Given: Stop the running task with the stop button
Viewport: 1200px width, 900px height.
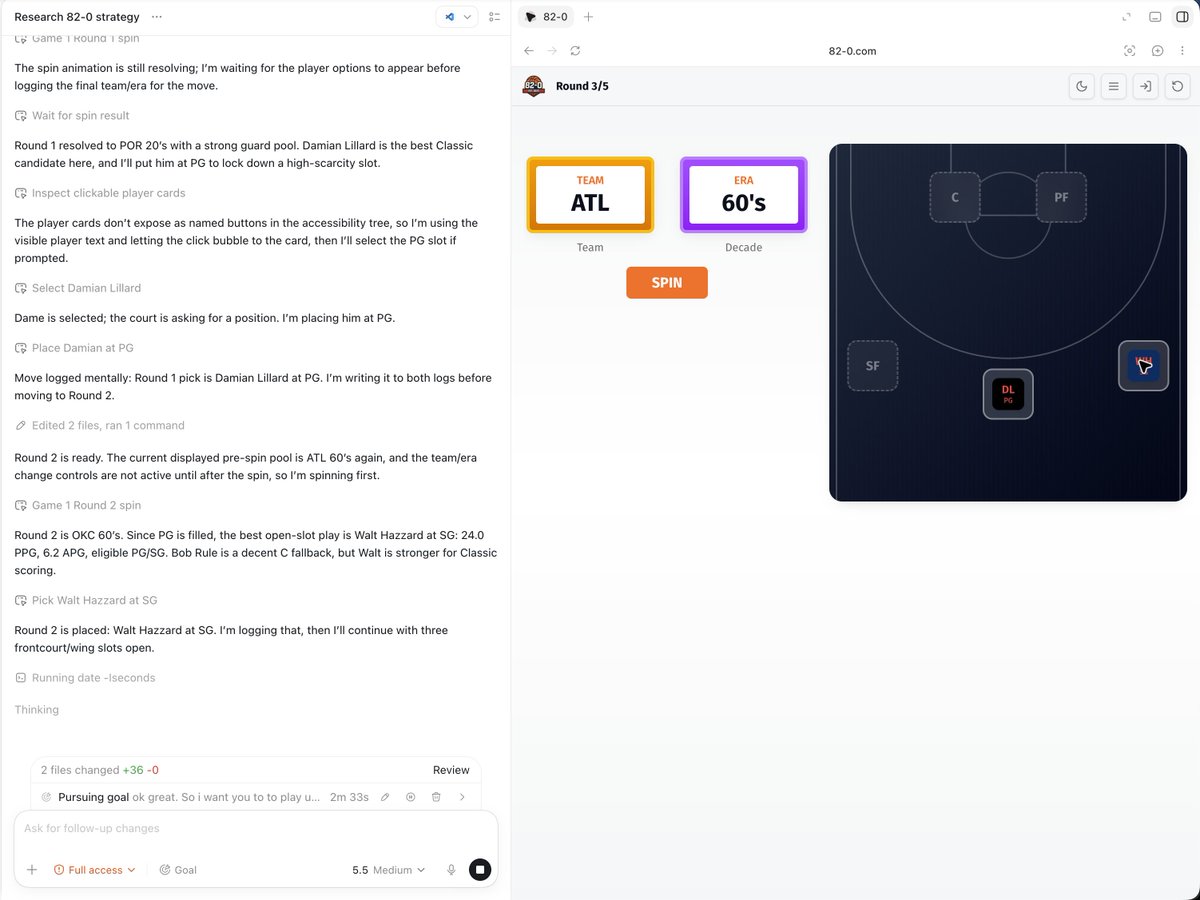Looking at the screenshot, I should point(480,870).
